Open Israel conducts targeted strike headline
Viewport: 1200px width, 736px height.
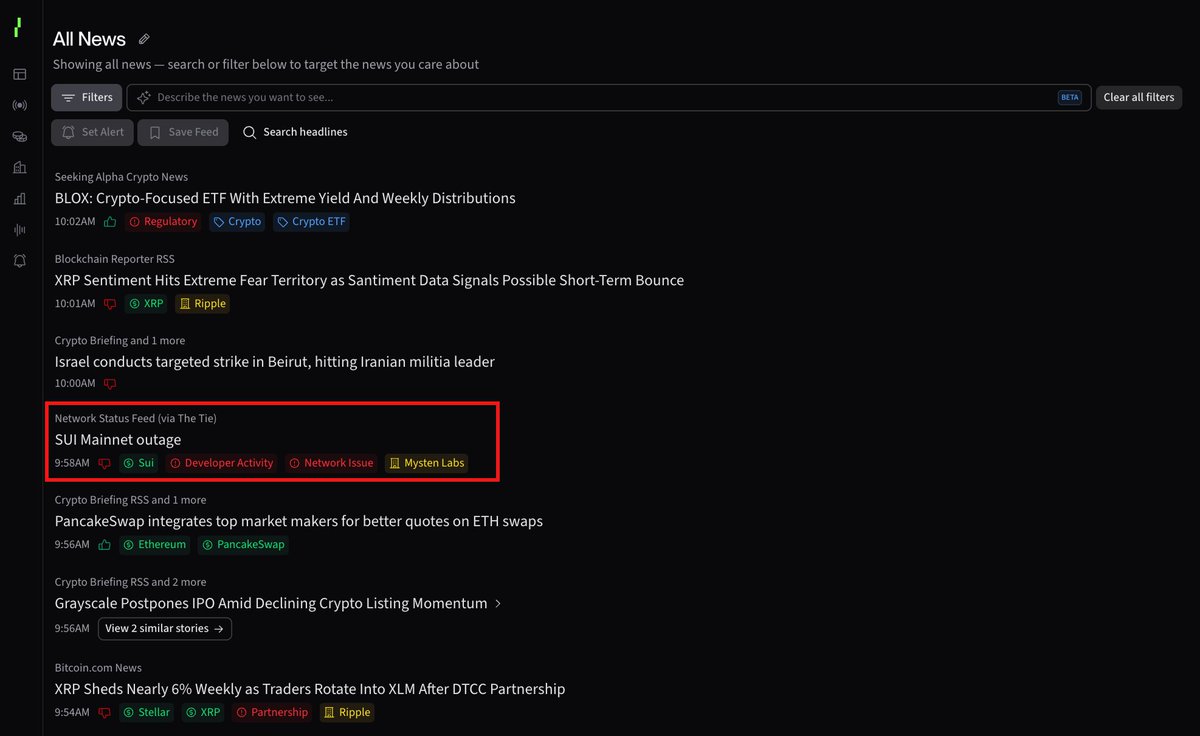coord(275,362)
